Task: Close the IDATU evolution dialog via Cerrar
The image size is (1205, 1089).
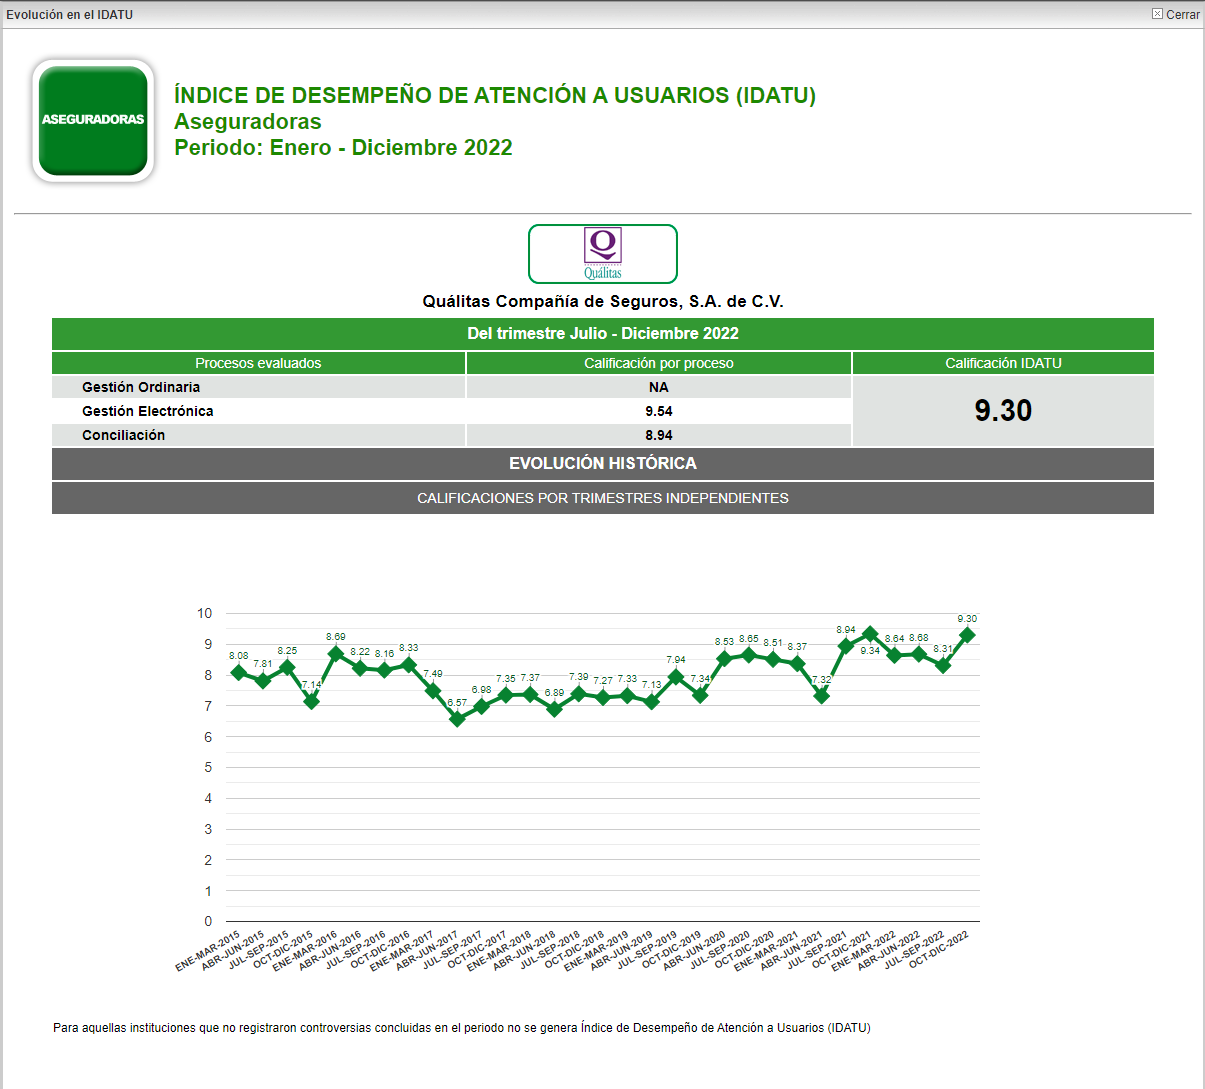Action: click(x=1175, y=14)
